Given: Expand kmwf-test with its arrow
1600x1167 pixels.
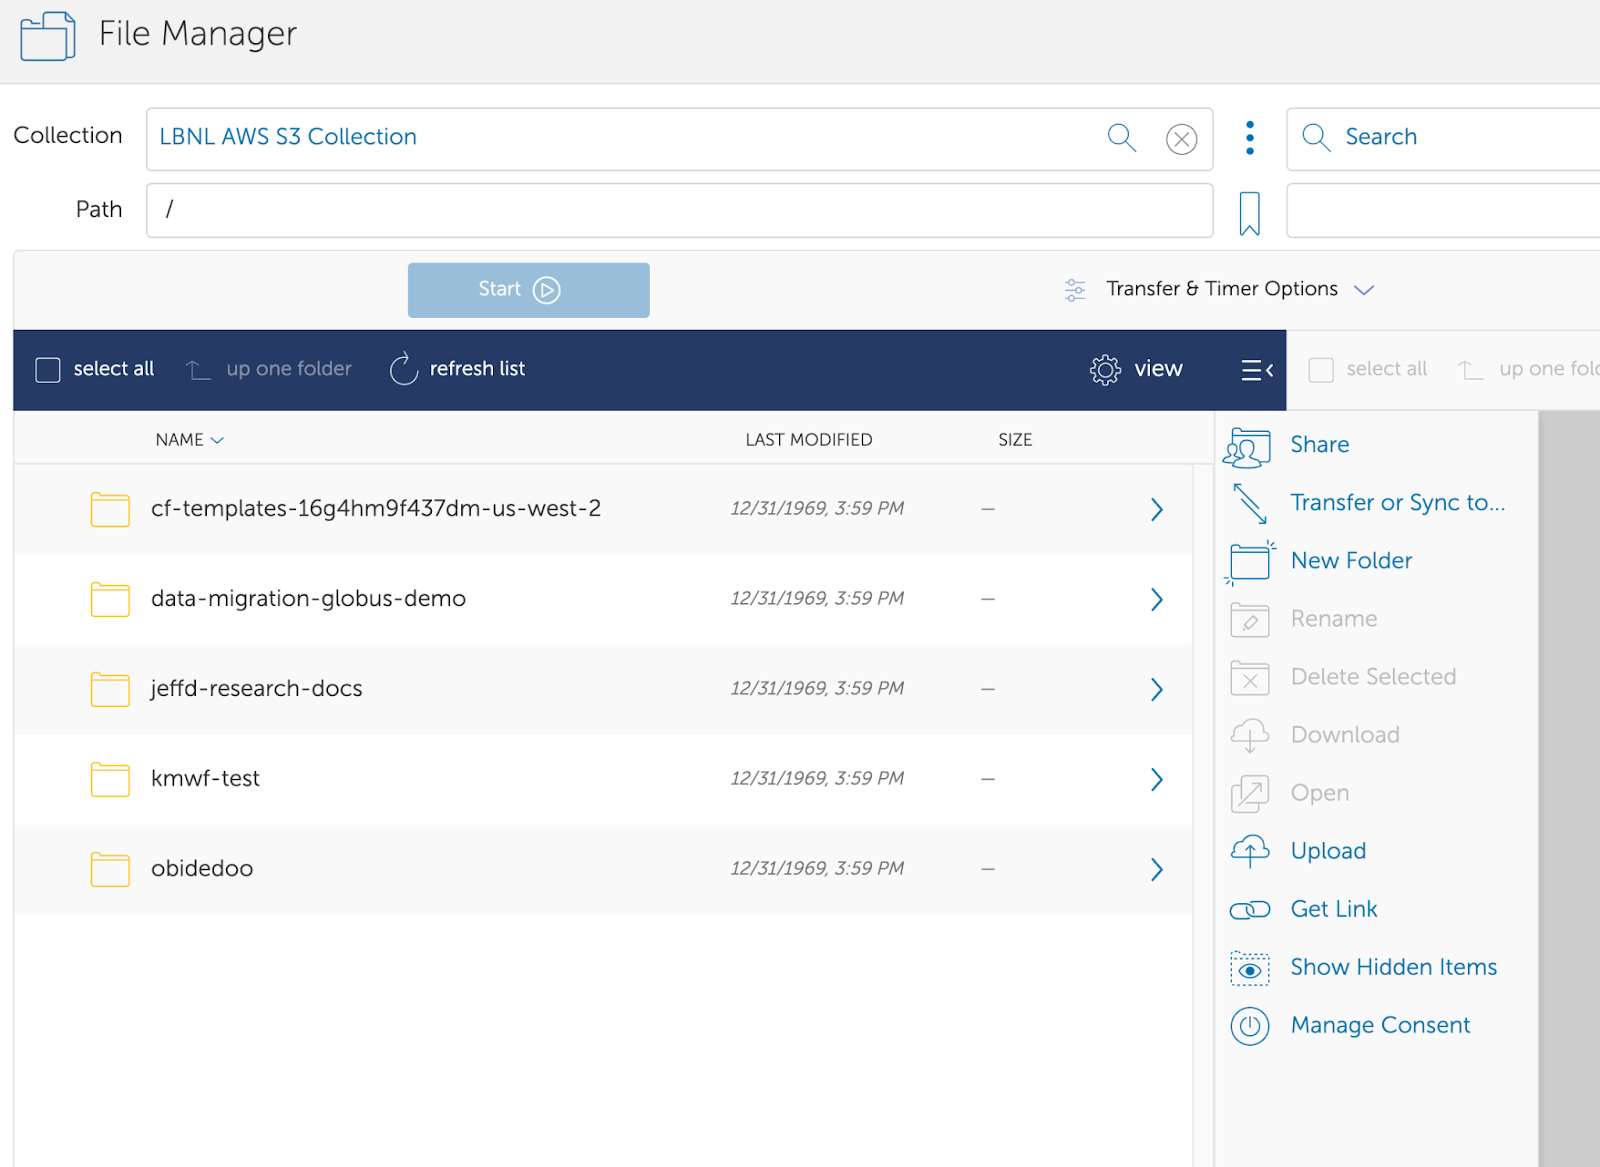Looking at the screenshot, I should 1157,780.
